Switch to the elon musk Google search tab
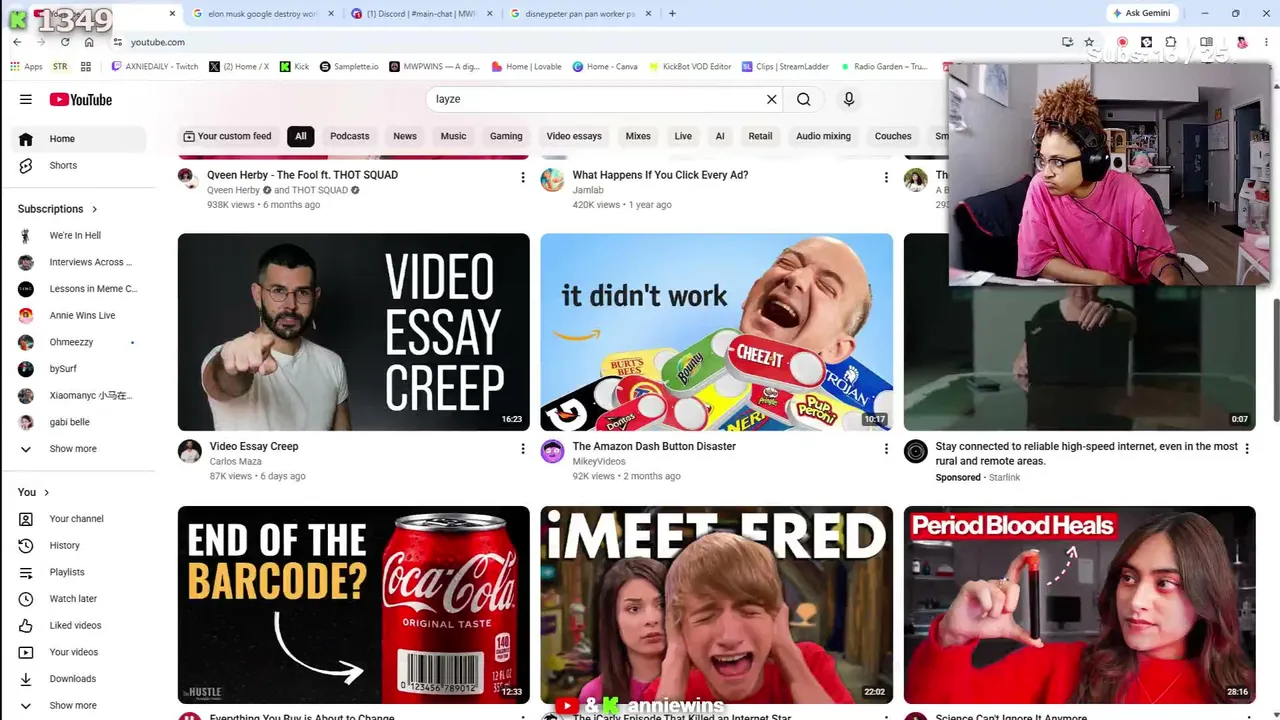Image resolution: width=1280 pixels, height=720 pixels. coord(262,14)
